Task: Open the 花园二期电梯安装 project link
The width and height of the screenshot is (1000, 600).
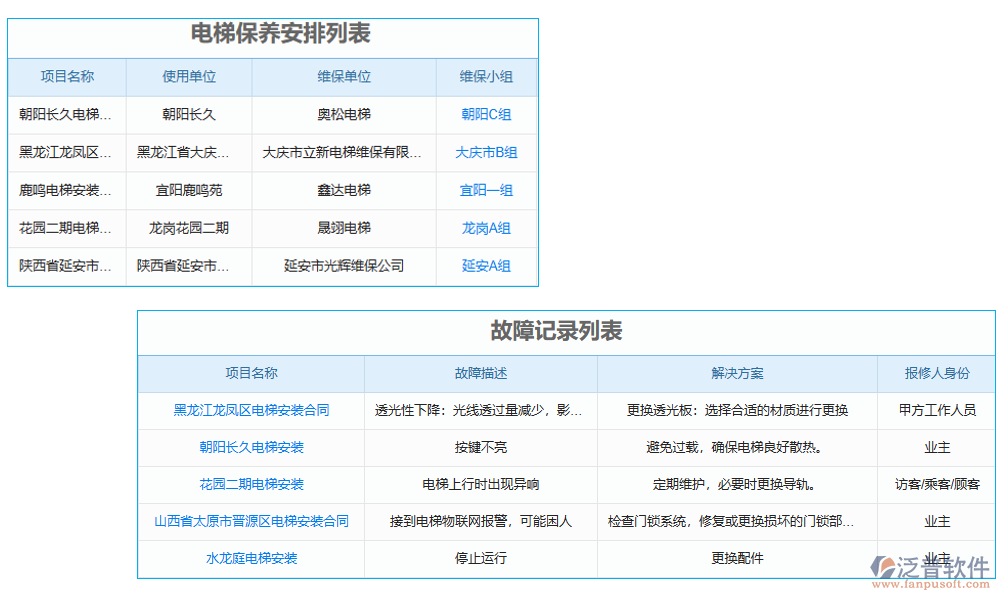Action: 250,485
